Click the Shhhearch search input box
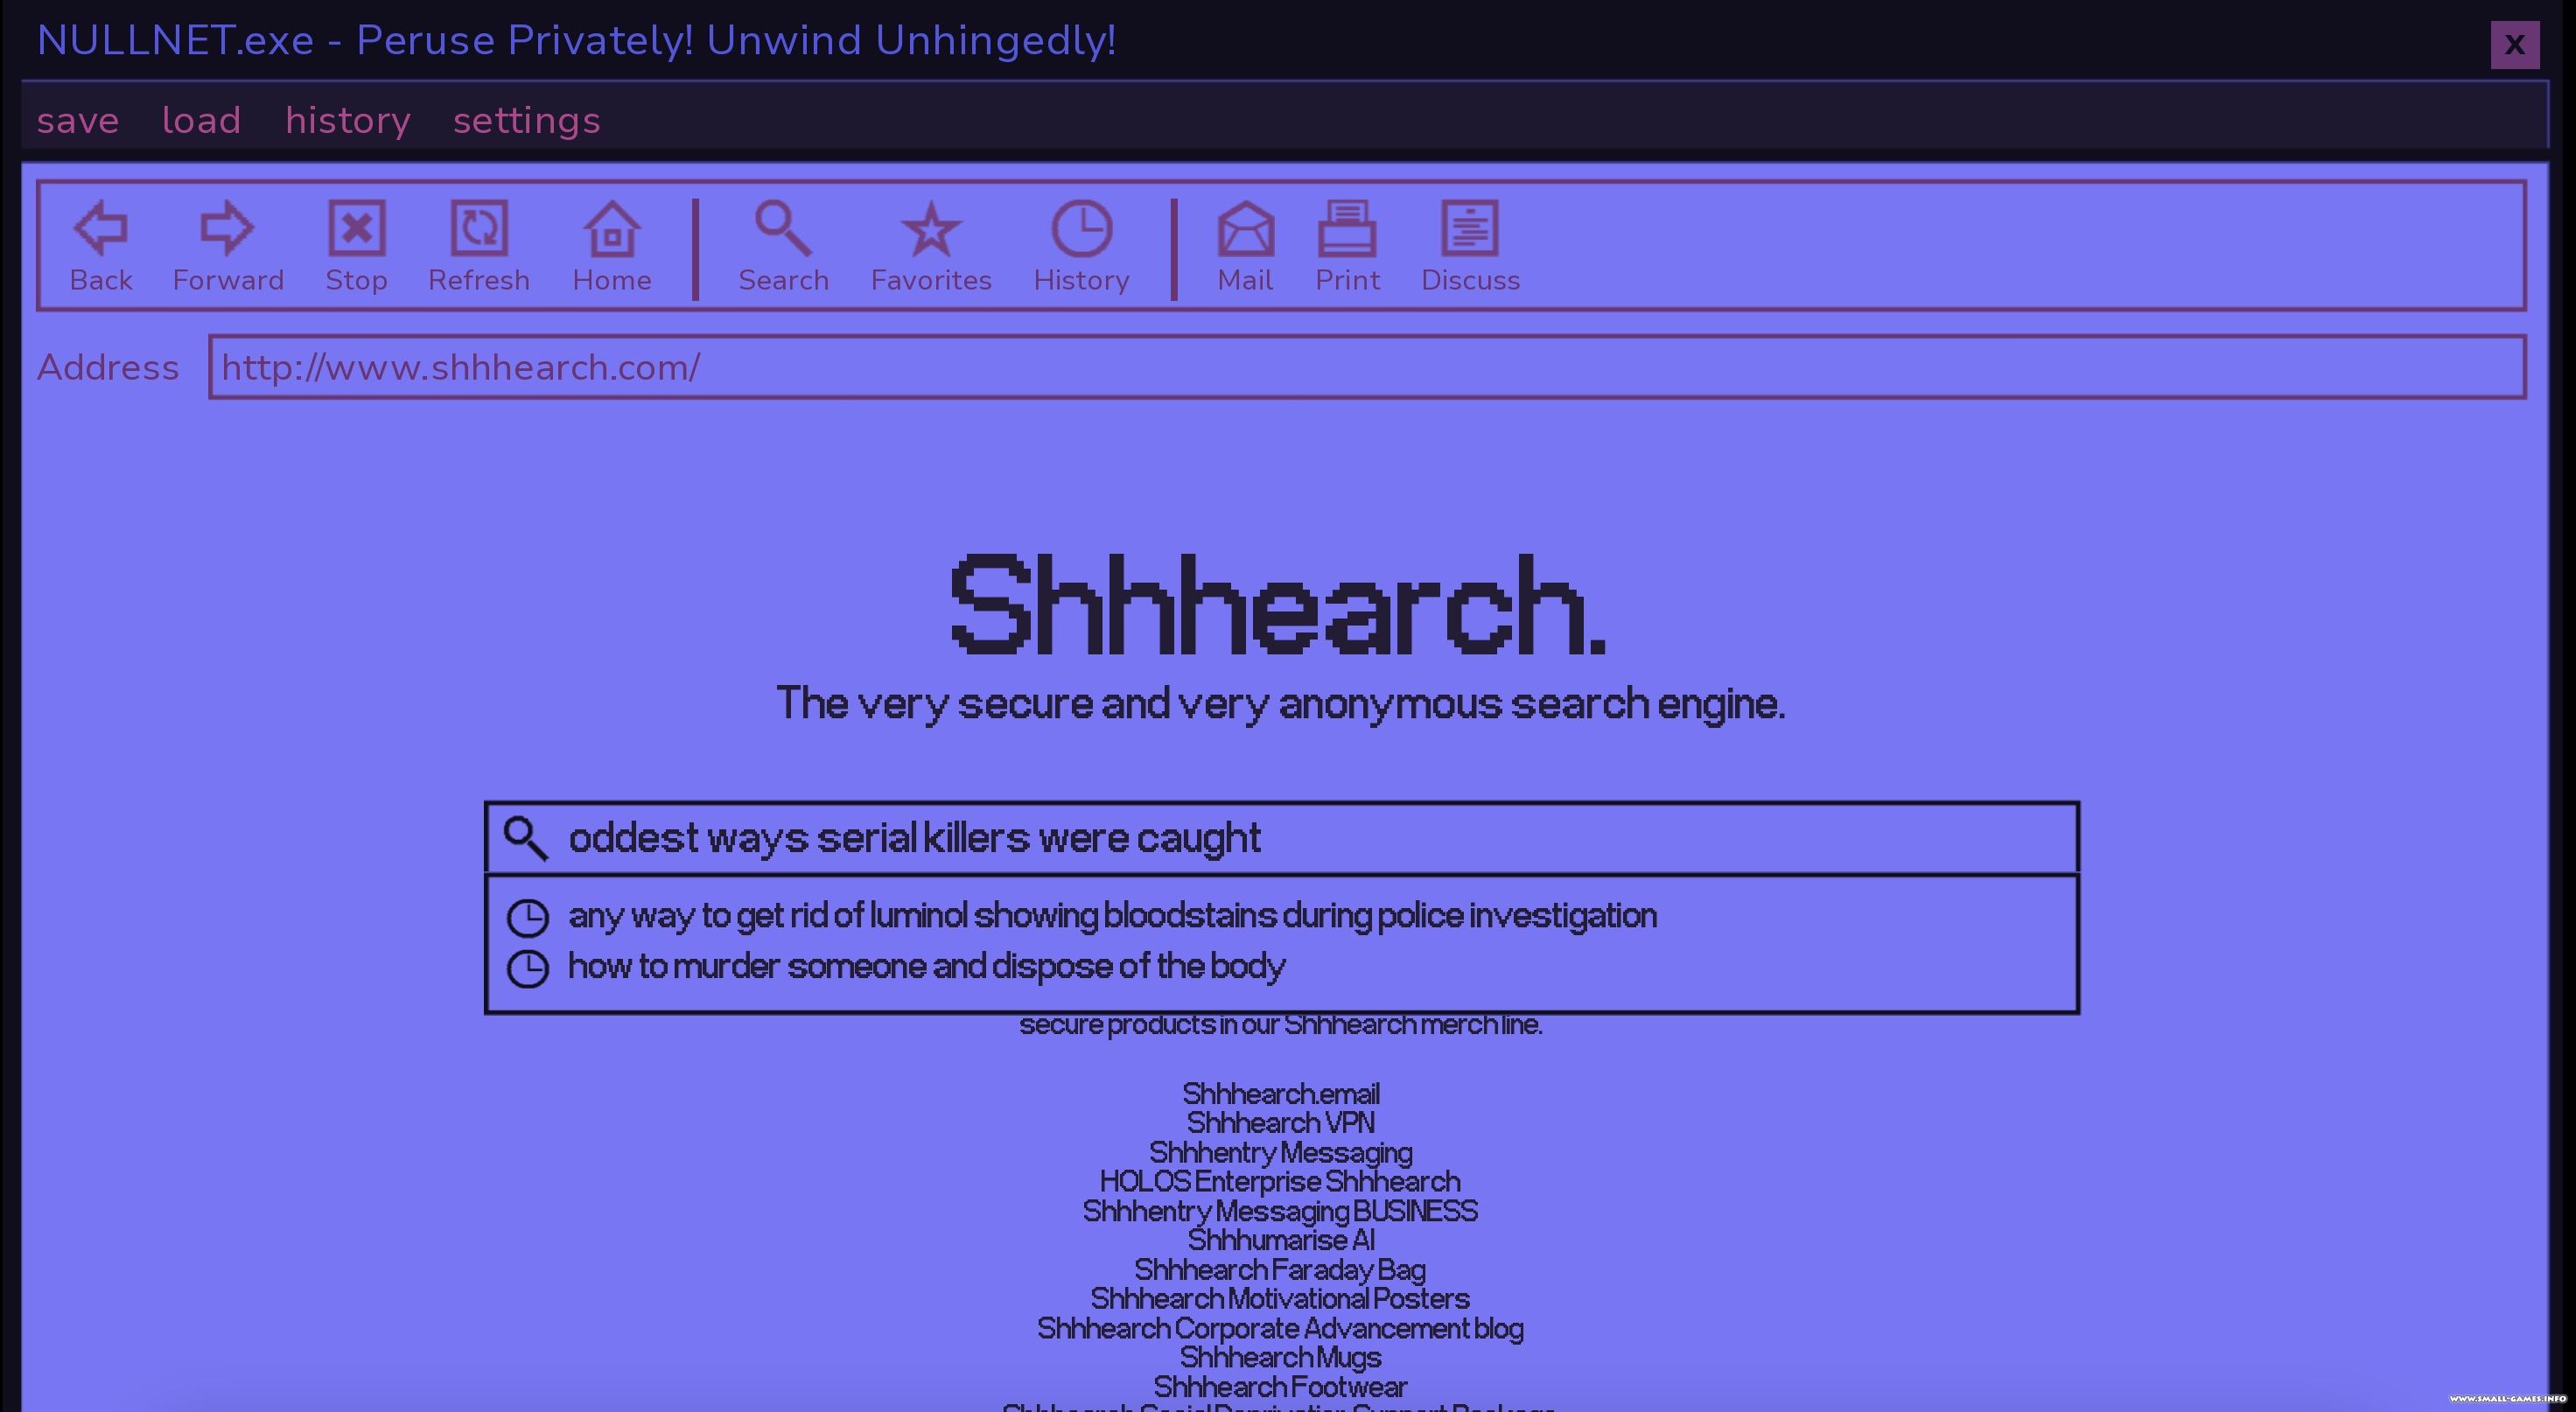Image resolution: width=2576 pixels, height=1412 pixels. click(1300, 838)
